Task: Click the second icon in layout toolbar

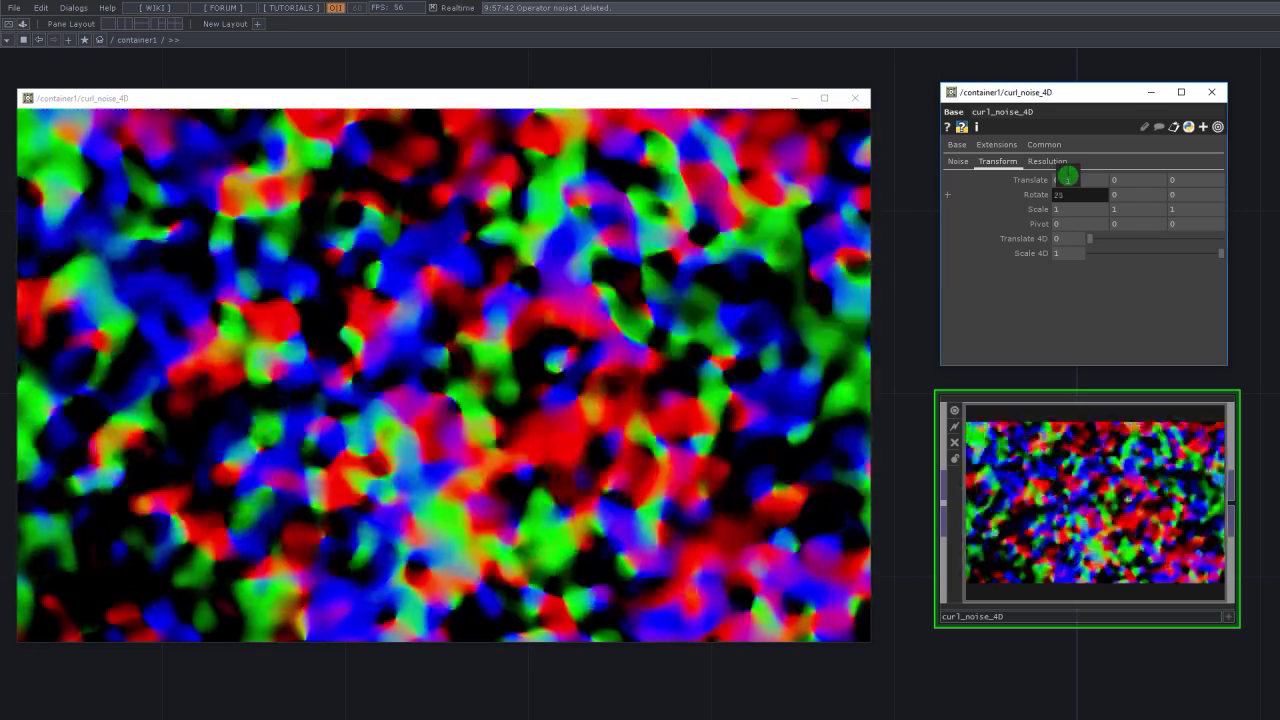Action: click(23, 24)
